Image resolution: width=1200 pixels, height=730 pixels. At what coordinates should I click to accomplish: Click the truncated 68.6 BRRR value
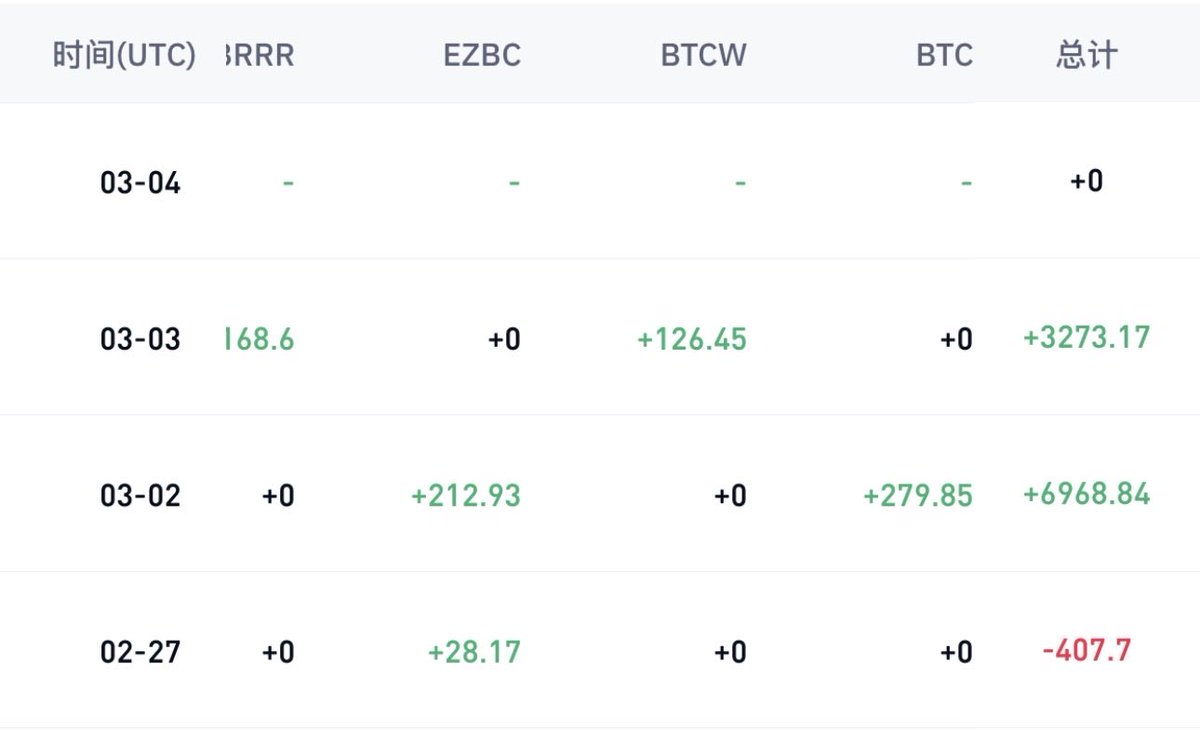click(x=262, y=339)
